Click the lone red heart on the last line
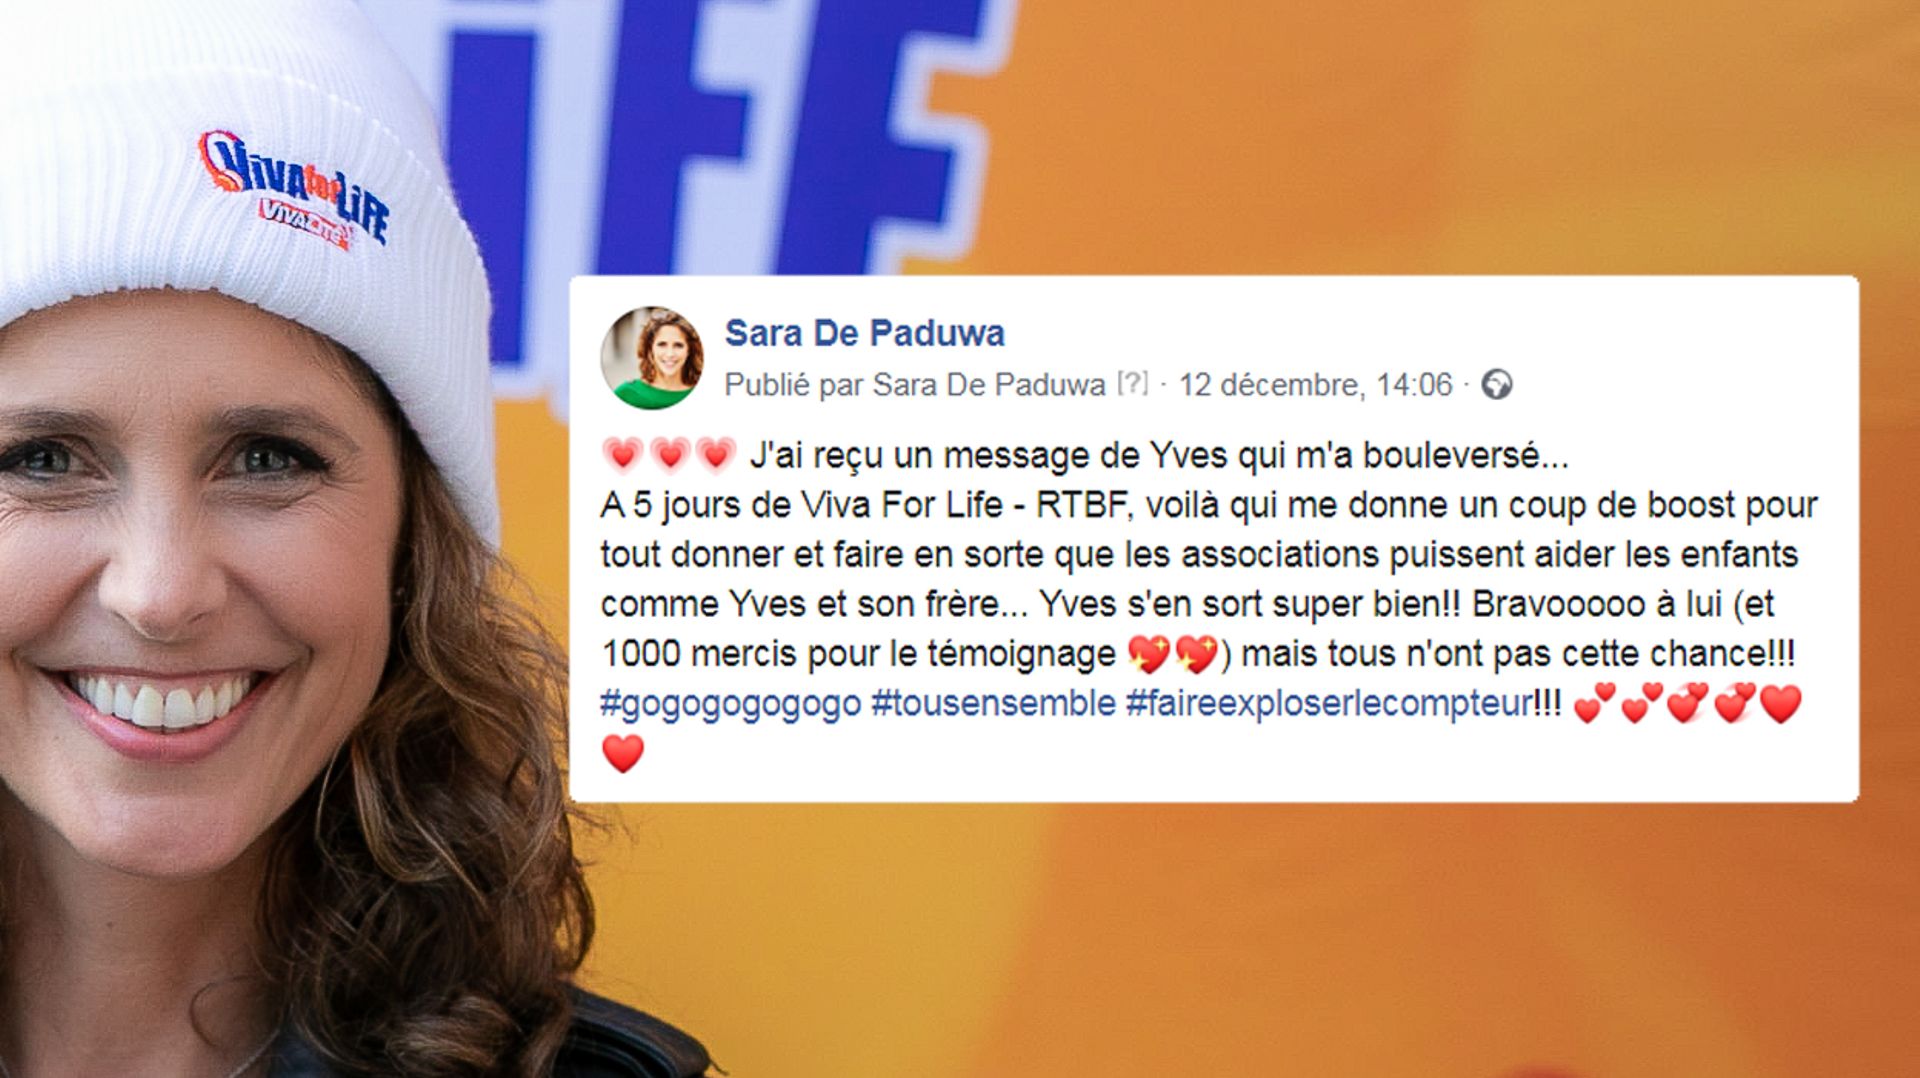 622,753
